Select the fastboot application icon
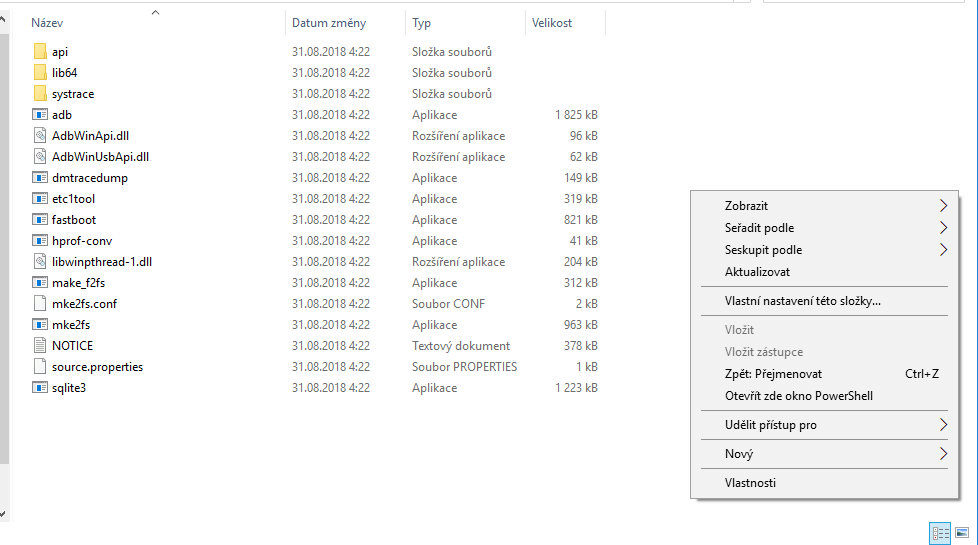The height and width of the screenshot is (545, 978). 40,219
